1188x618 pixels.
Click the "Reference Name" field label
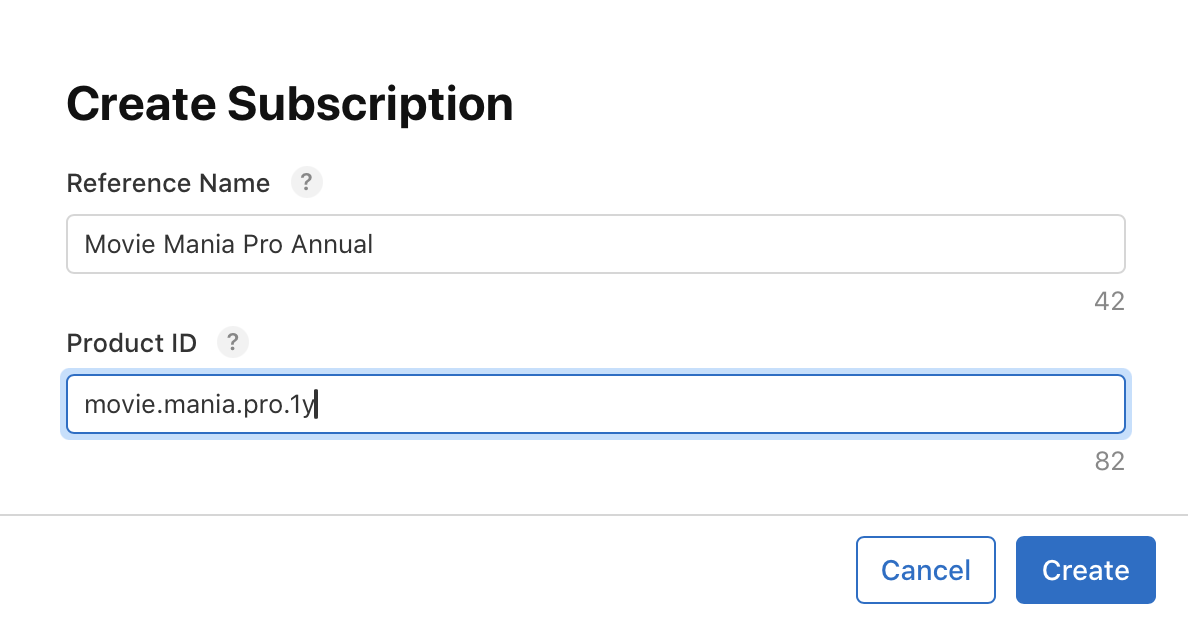coord(168,184)
